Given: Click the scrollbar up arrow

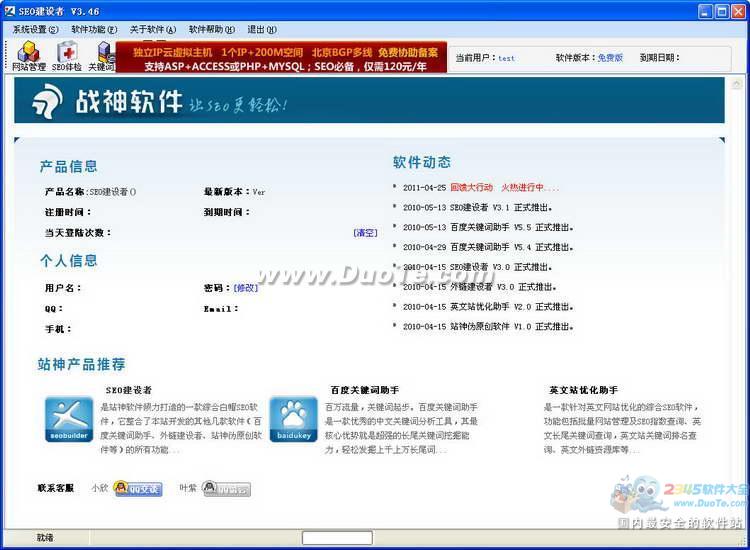Looking at the screenshot, I should pyautogui.click(x=737, y=84).
